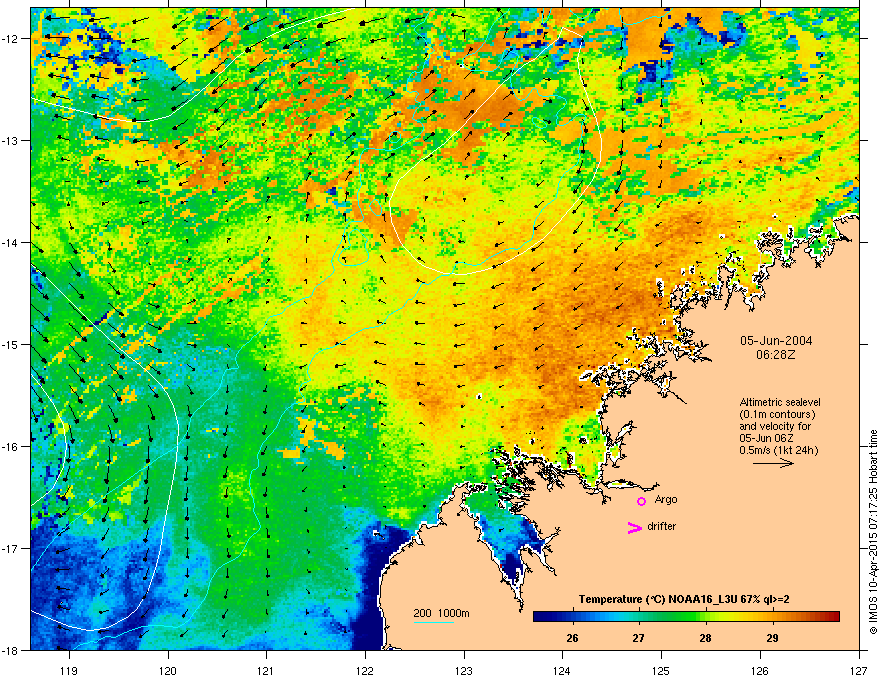
Task: Click the longitude label '121'
Action: [266, 670]
